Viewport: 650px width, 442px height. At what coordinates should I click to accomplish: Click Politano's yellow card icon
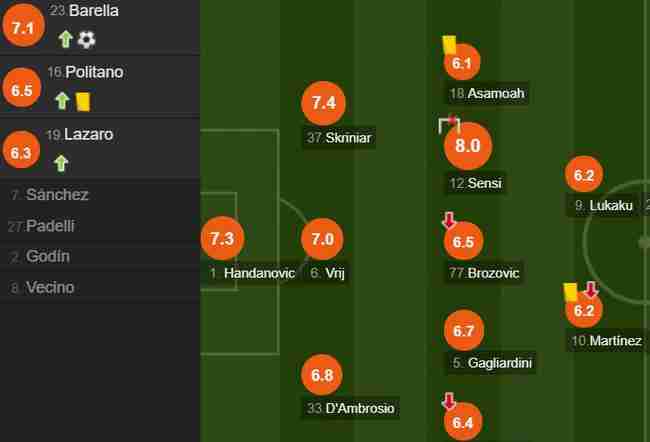coord(83,102)
